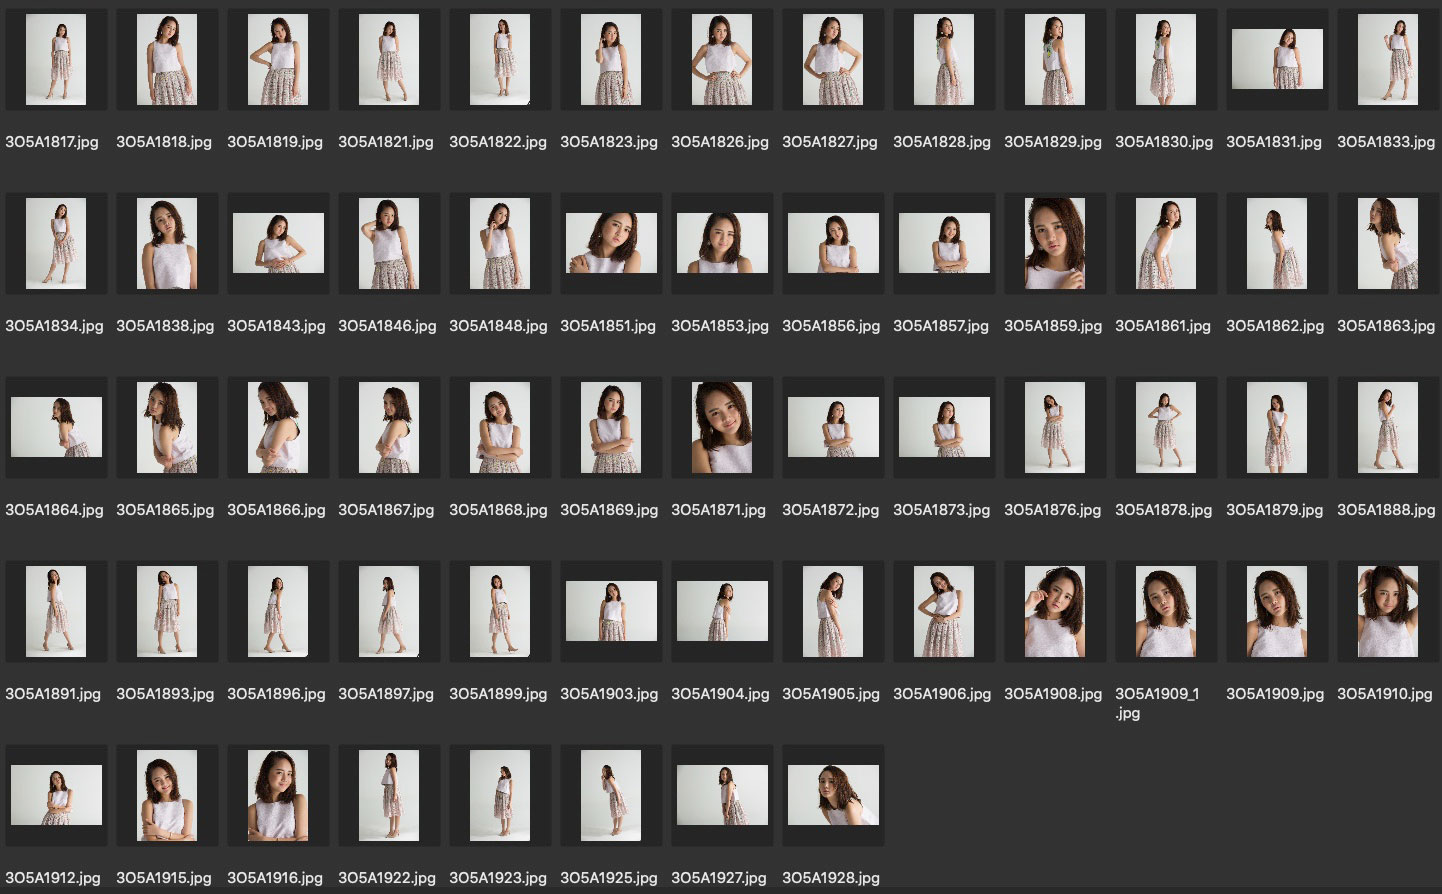This screenshot has height=894, width=1442.
Task: Click the 305A1831.jpg landscape thumbnail
Action: click(x=1277, y=59)
